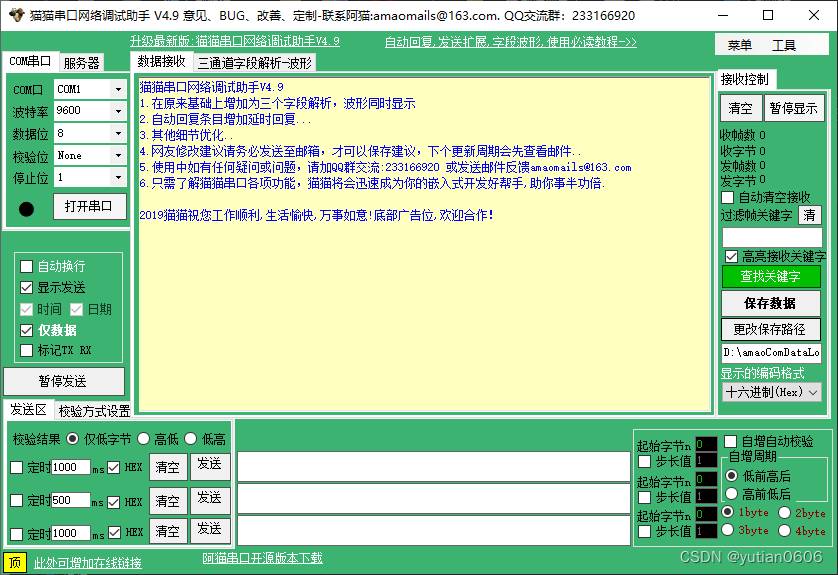Select the 低前高后 radio option

point(732,476)
